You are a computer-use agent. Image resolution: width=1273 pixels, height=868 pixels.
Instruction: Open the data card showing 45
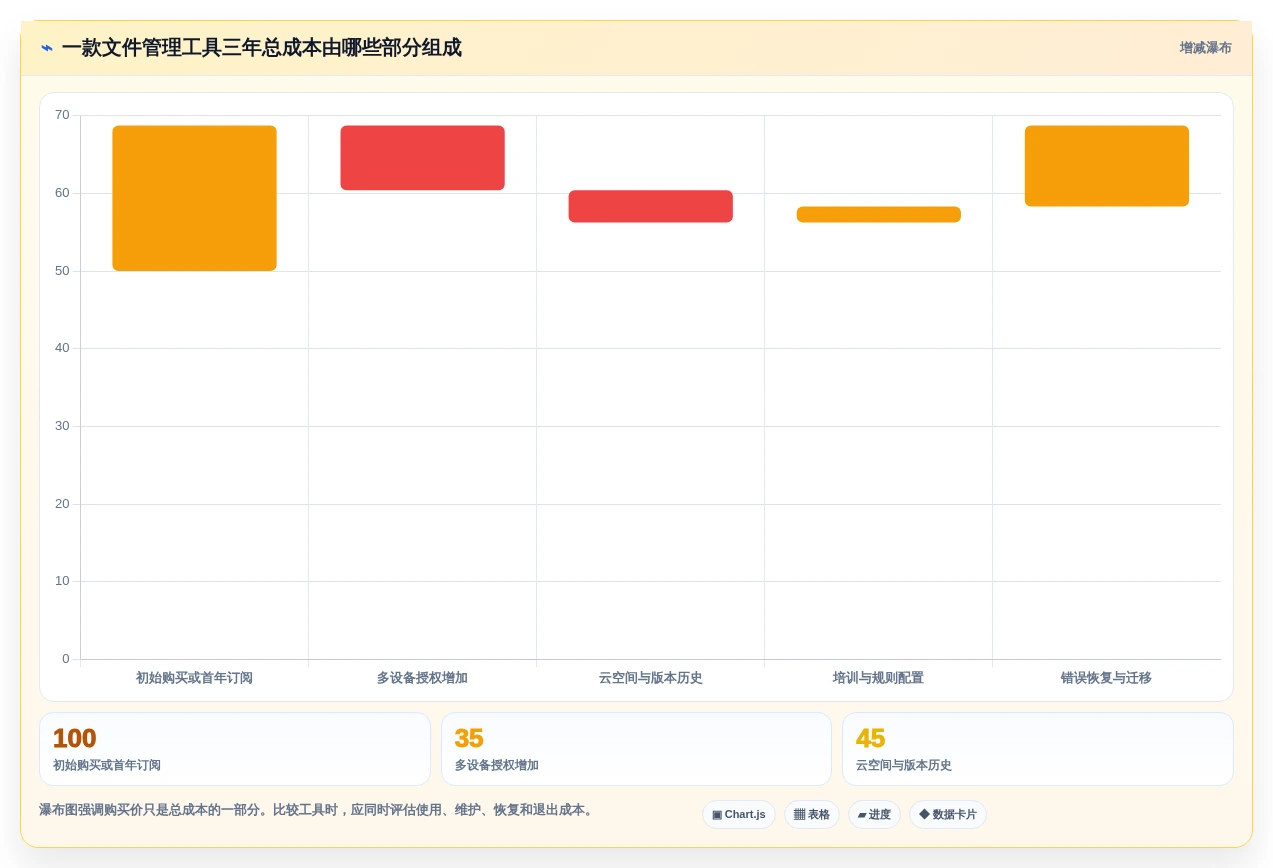click(1038, 749)
